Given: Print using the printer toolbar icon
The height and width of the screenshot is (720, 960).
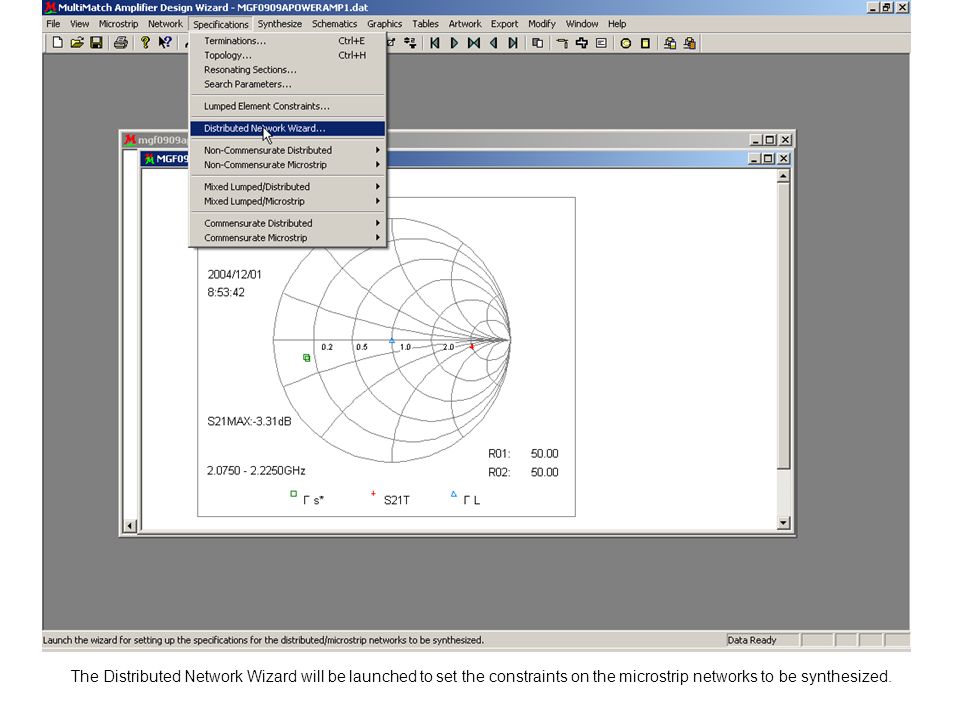Looking at the screenshot, I should pyautogui.click(x=121, y=43).
